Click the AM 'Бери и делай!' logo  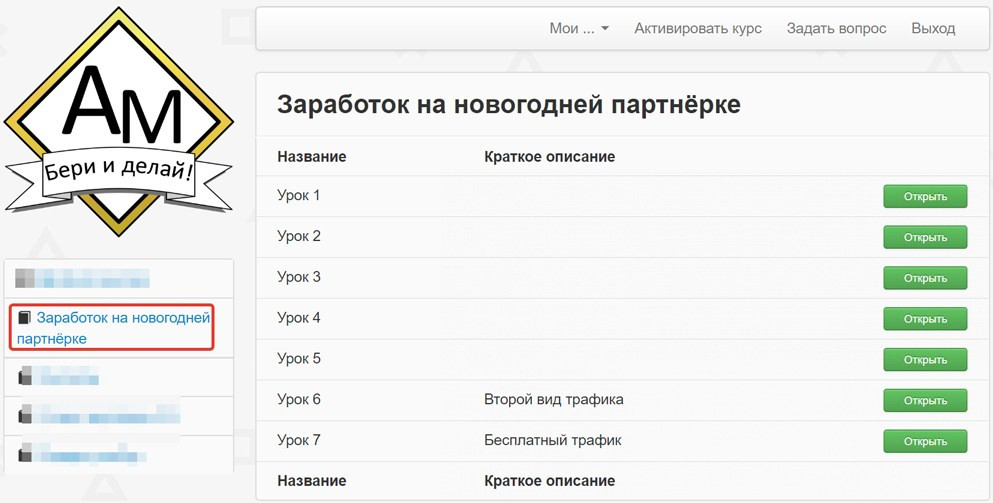coord(118,122)
